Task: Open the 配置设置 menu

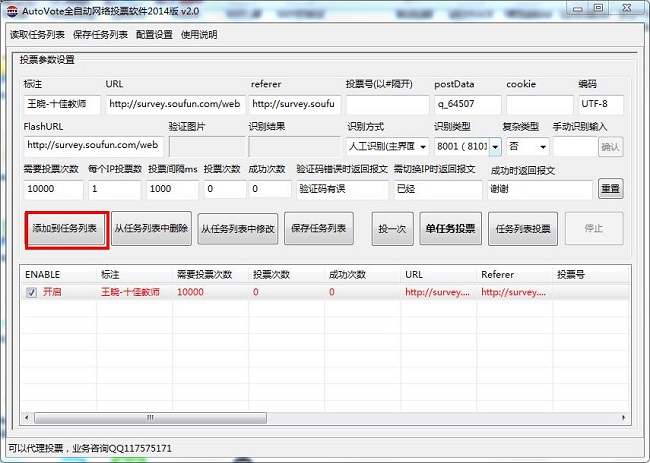Action: pyautogui.click(x=154, y=35)
